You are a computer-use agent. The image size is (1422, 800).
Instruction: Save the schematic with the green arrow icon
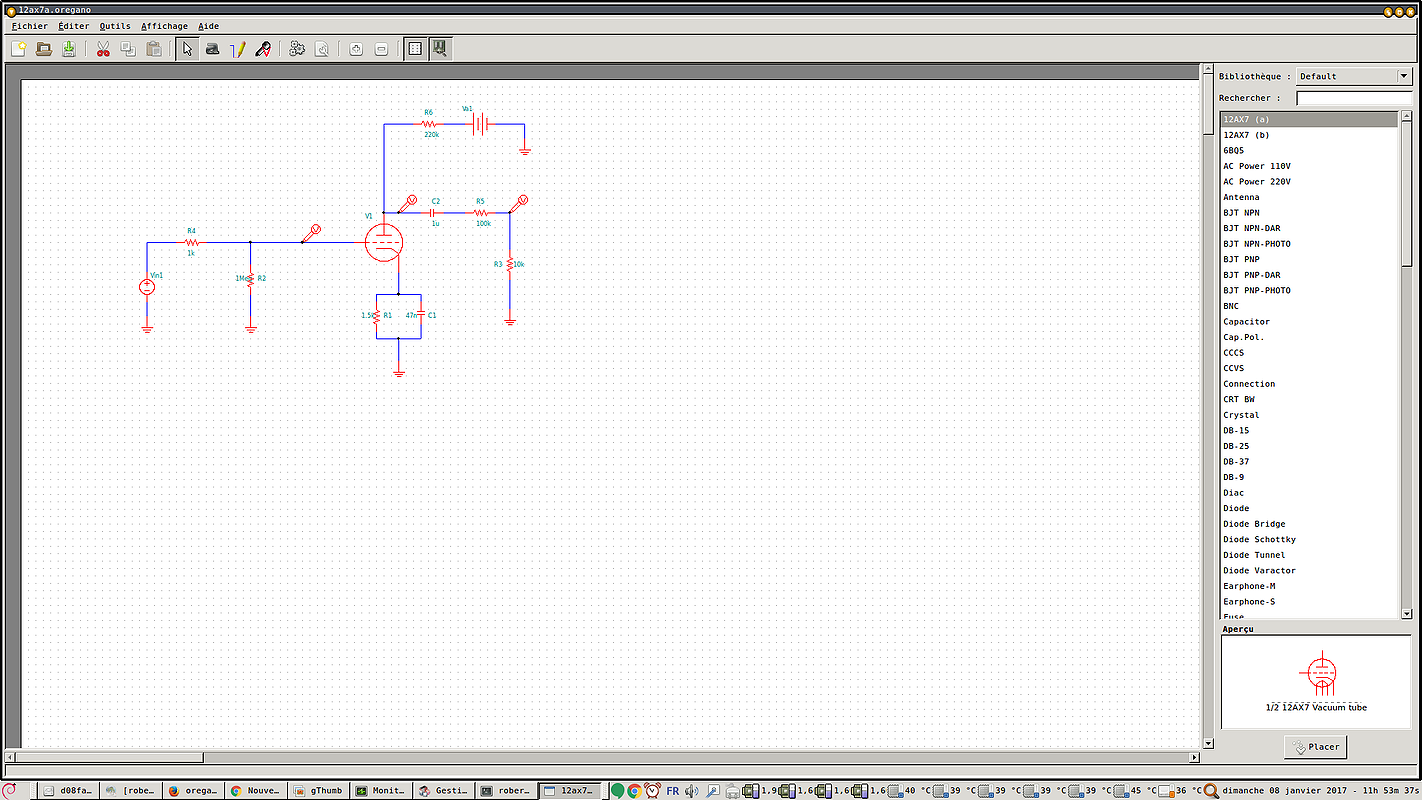[69, 49]
